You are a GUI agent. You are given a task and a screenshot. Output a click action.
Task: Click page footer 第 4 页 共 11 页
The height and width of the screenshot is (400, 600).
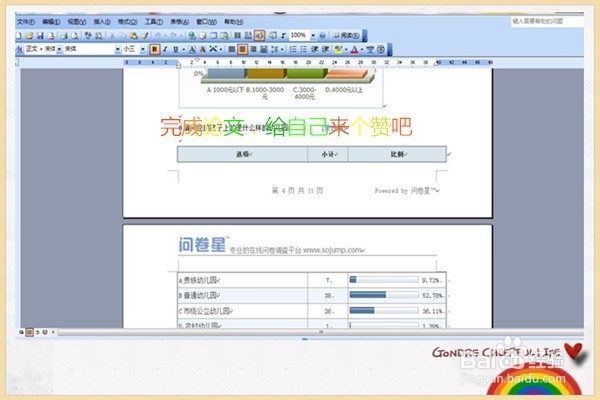click(x=297, y=190)
